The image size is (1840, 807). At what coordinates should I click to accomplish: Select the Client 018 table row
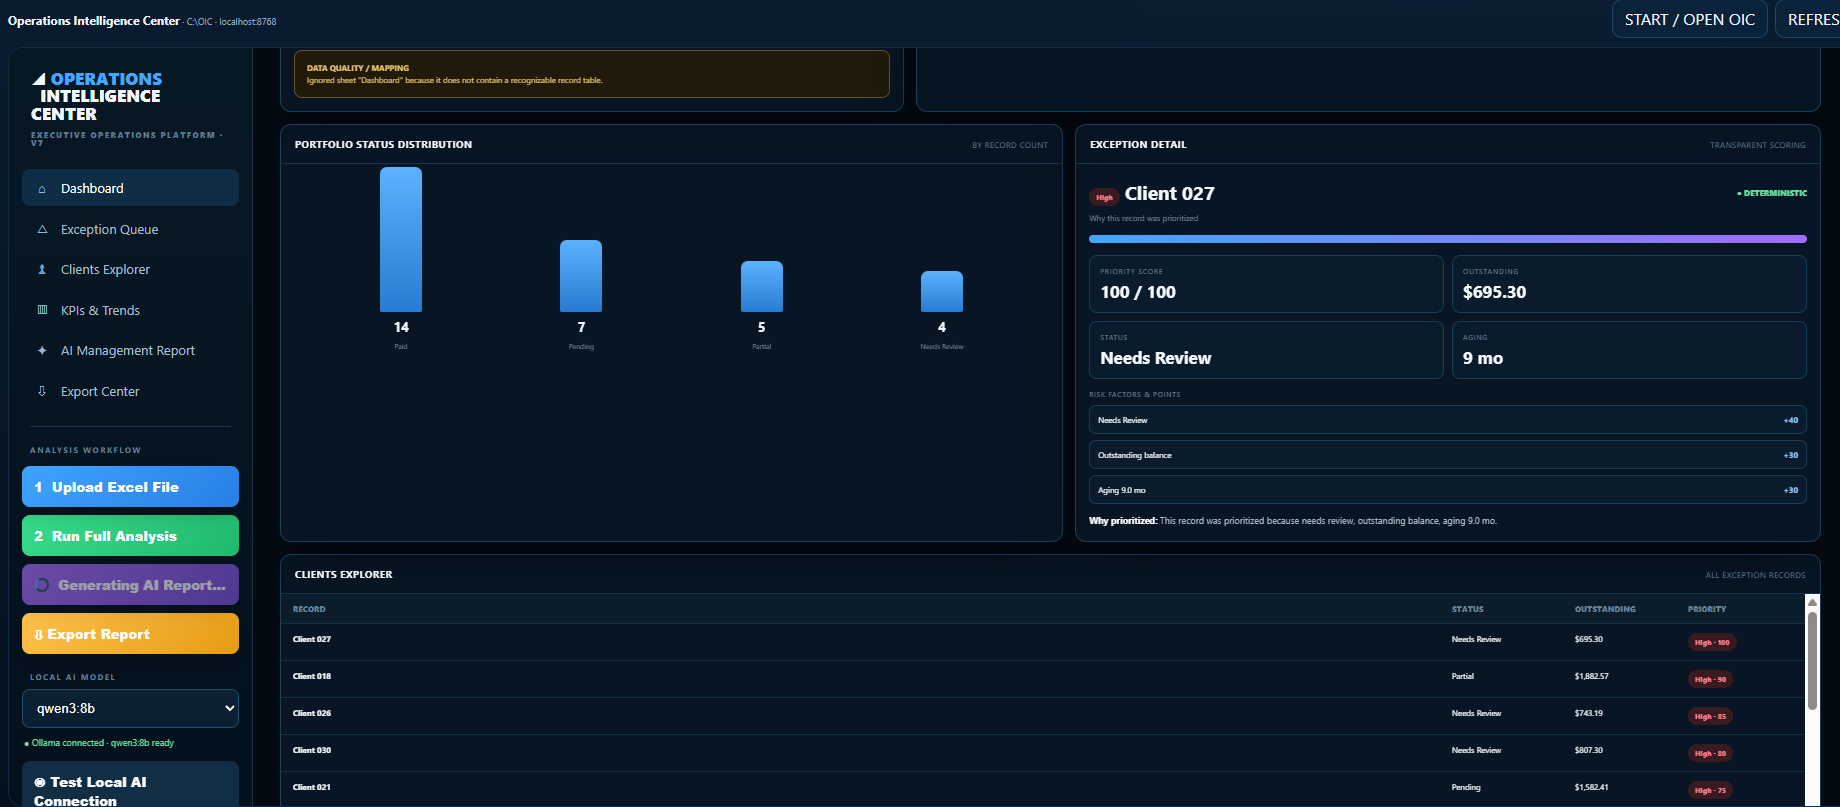pyautogui.click(x=1043, y=679)
